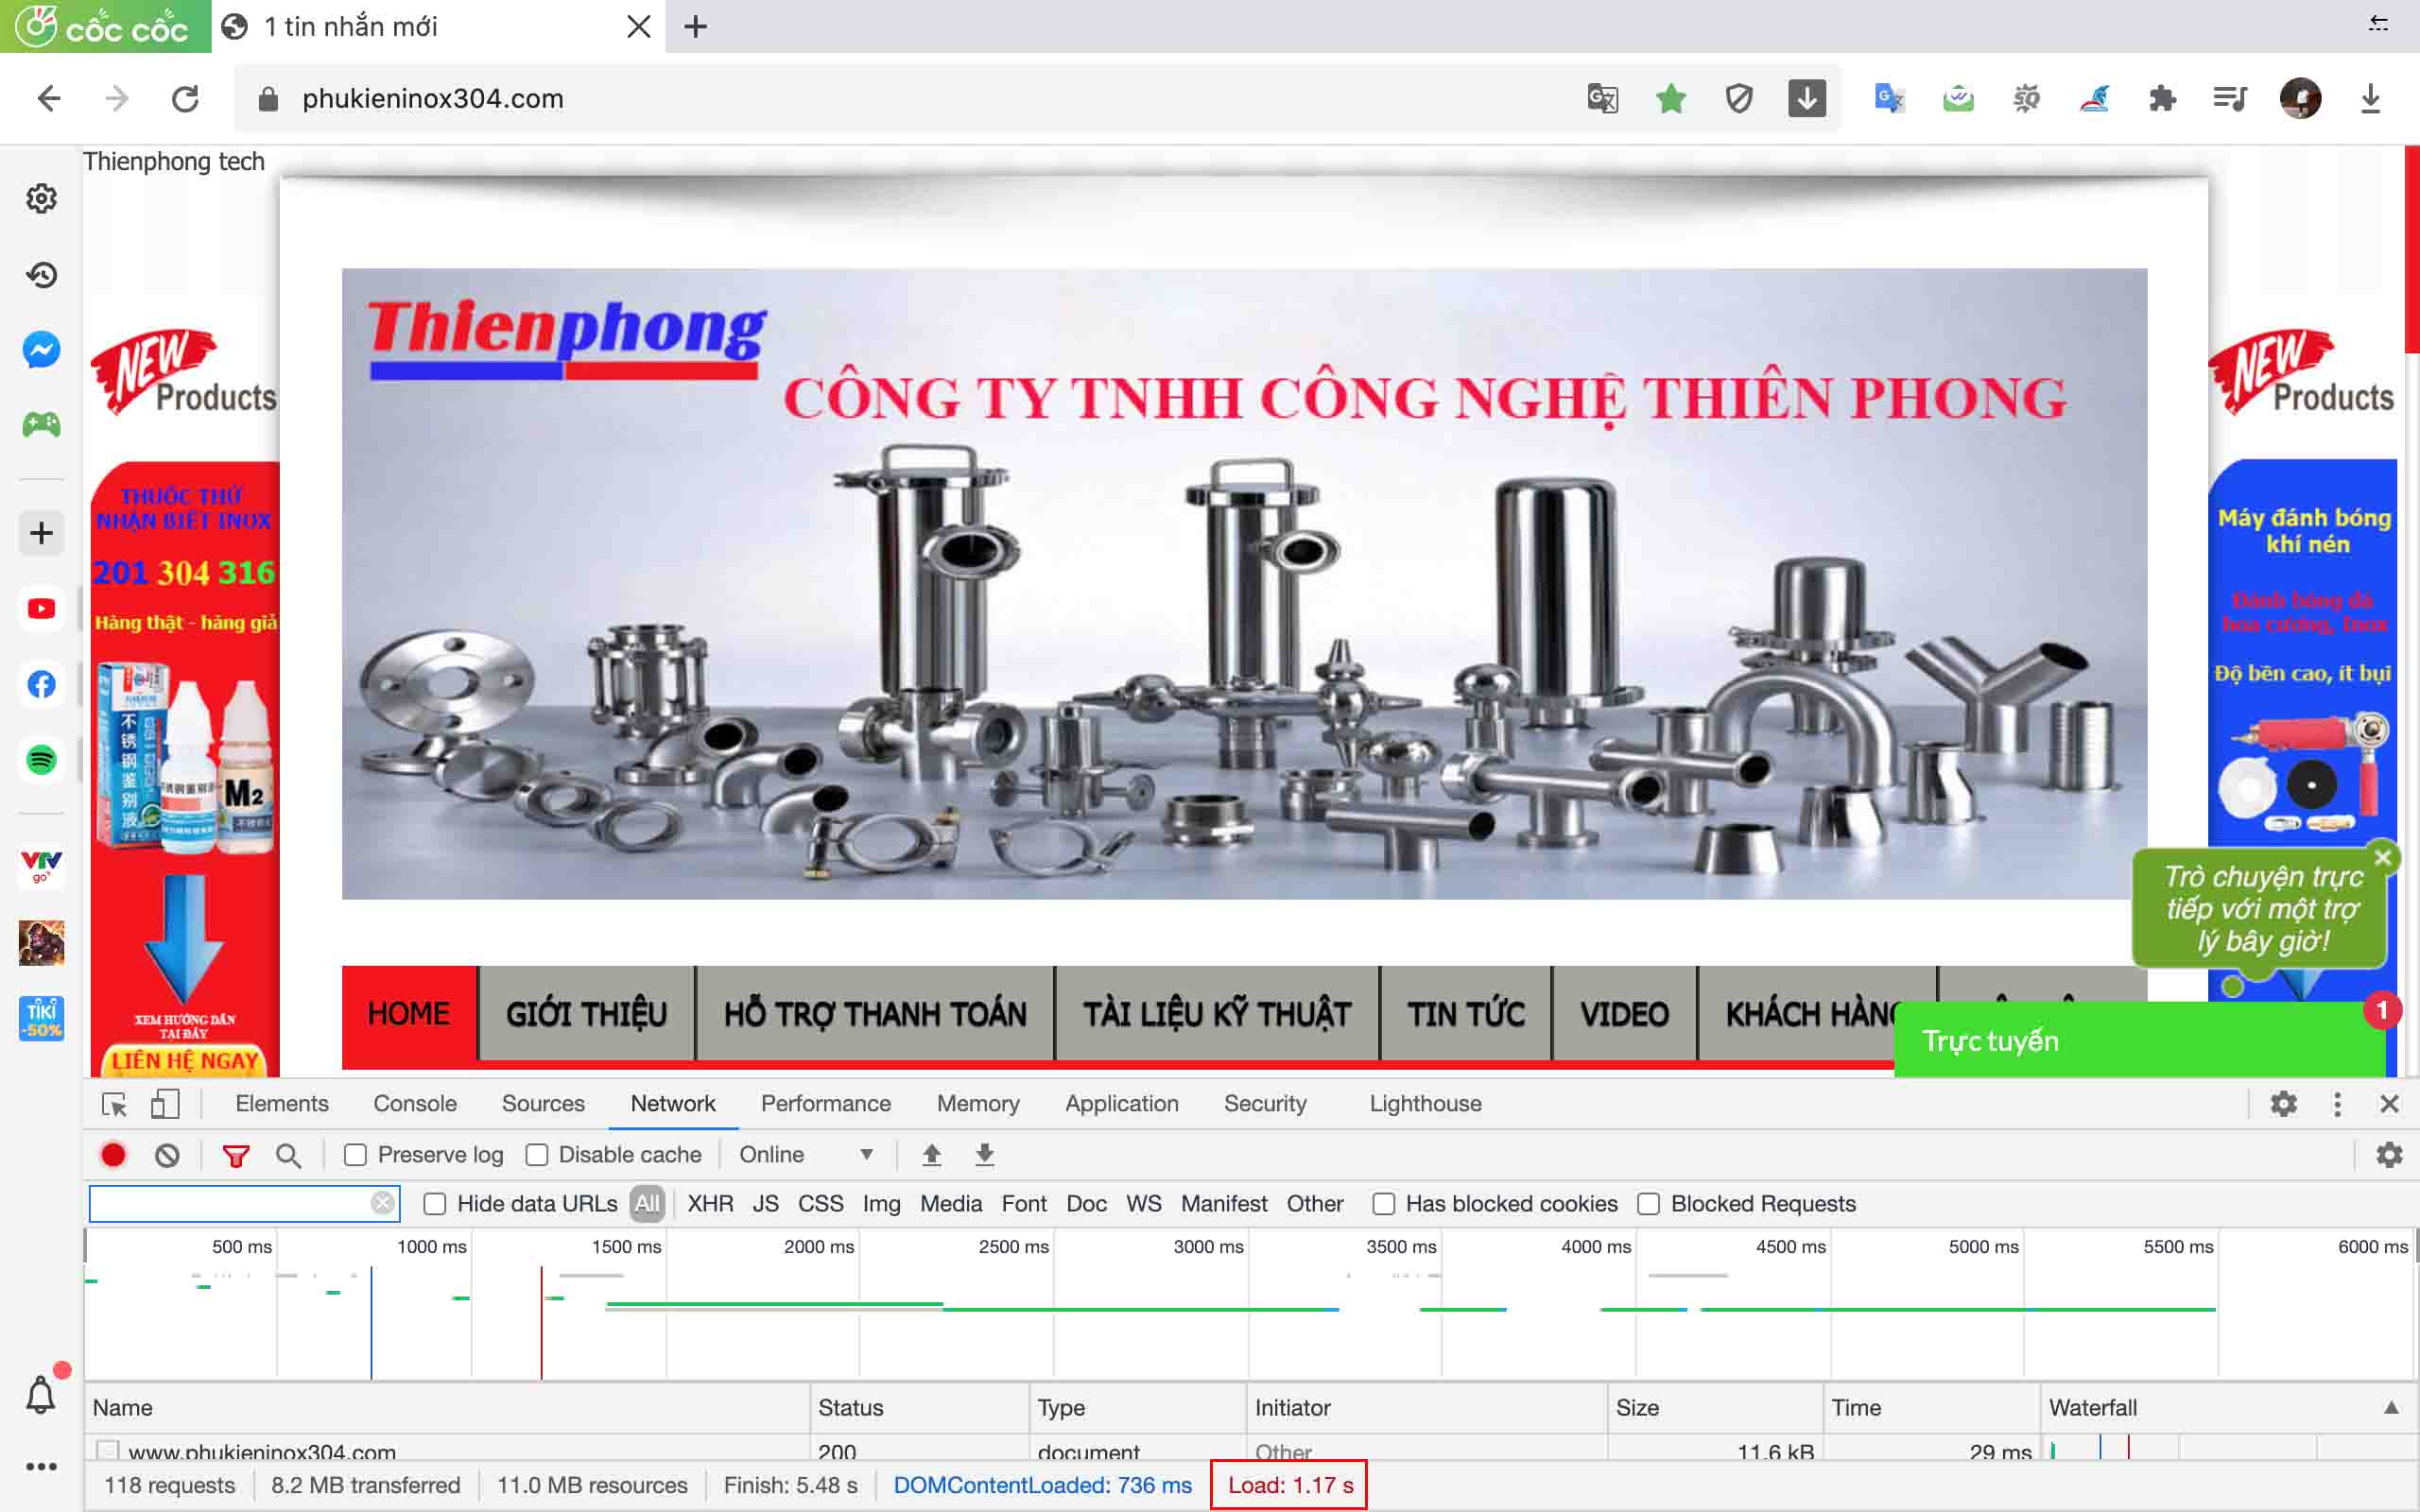Open Messenger in the sidebar
Screen dimensions: 2420x1512
[41, 350]
